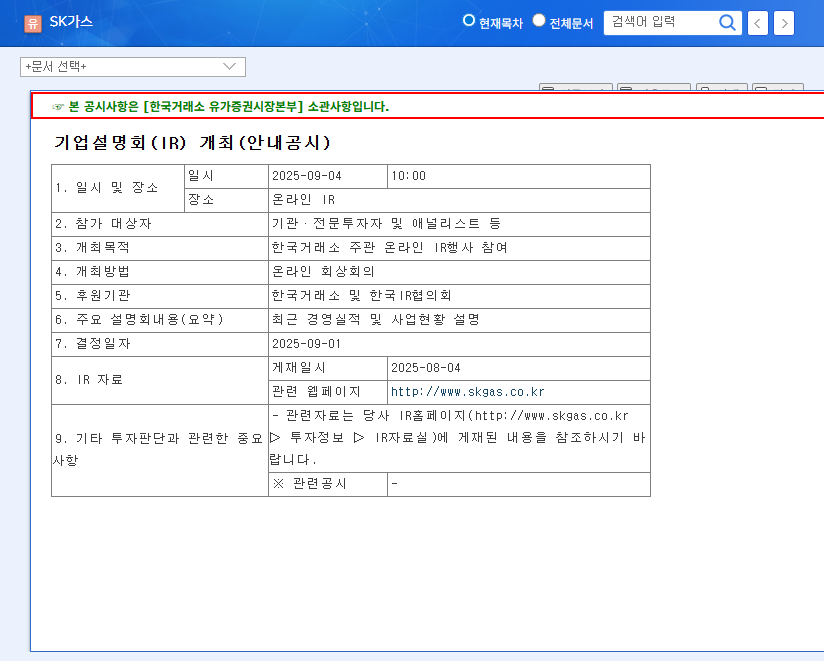Select the 전체문서 radio button
Image resolution: width=824 pixels, height=661 pixels.
point(539,20)
